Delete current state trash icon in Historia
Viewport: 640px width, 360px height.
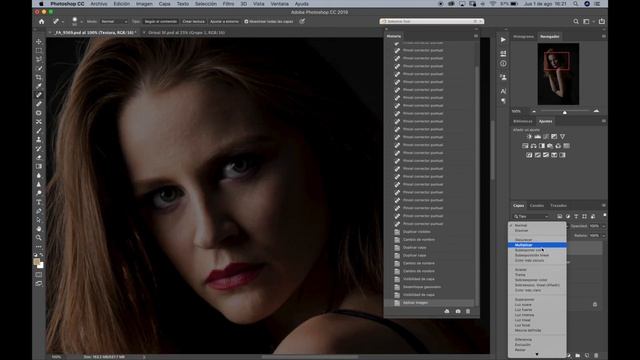tap(468, 311)
